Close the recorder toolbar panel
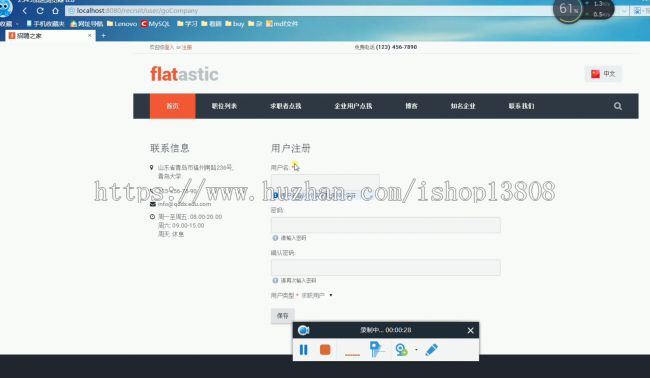This screenshot has width=650, height=378. pyautogui.click(x=471, y=330)
